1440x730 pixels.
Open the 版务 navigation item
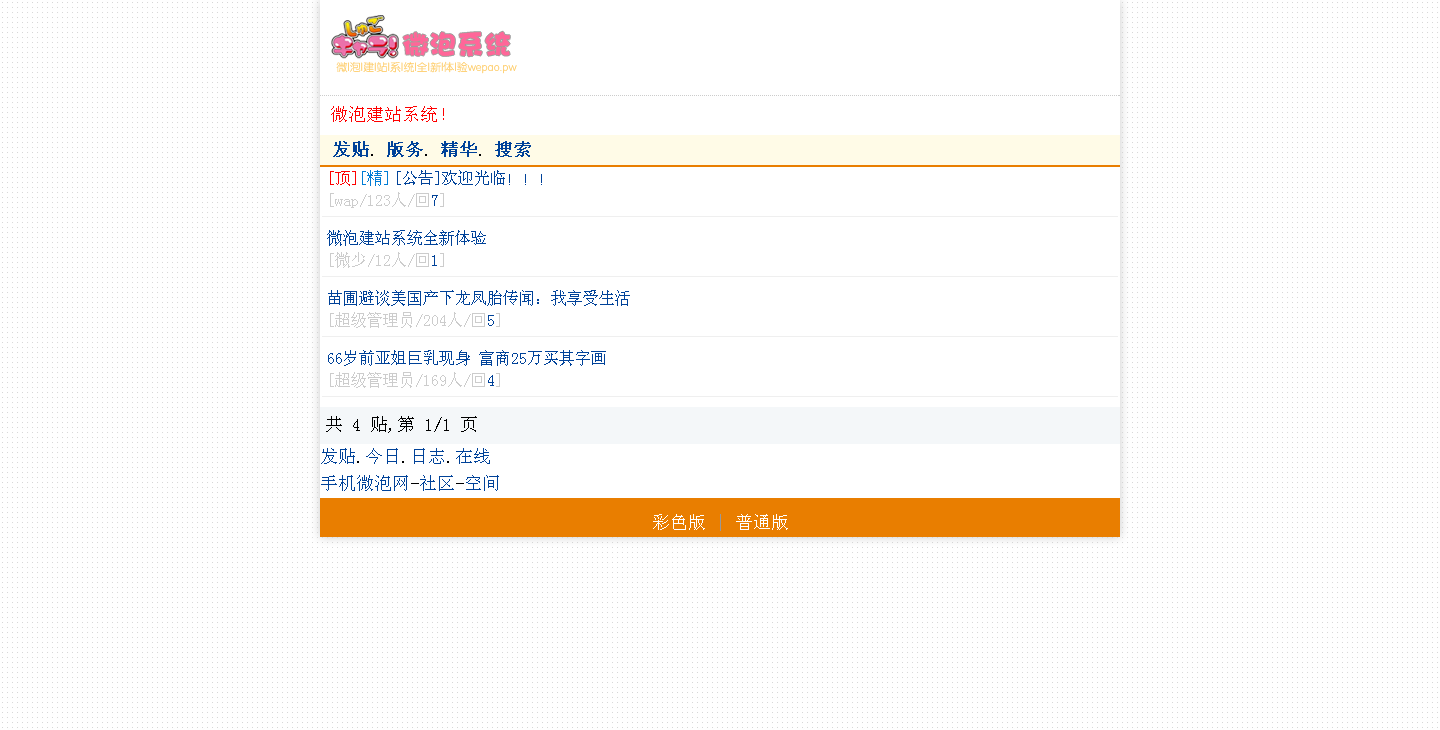[405, 150]
